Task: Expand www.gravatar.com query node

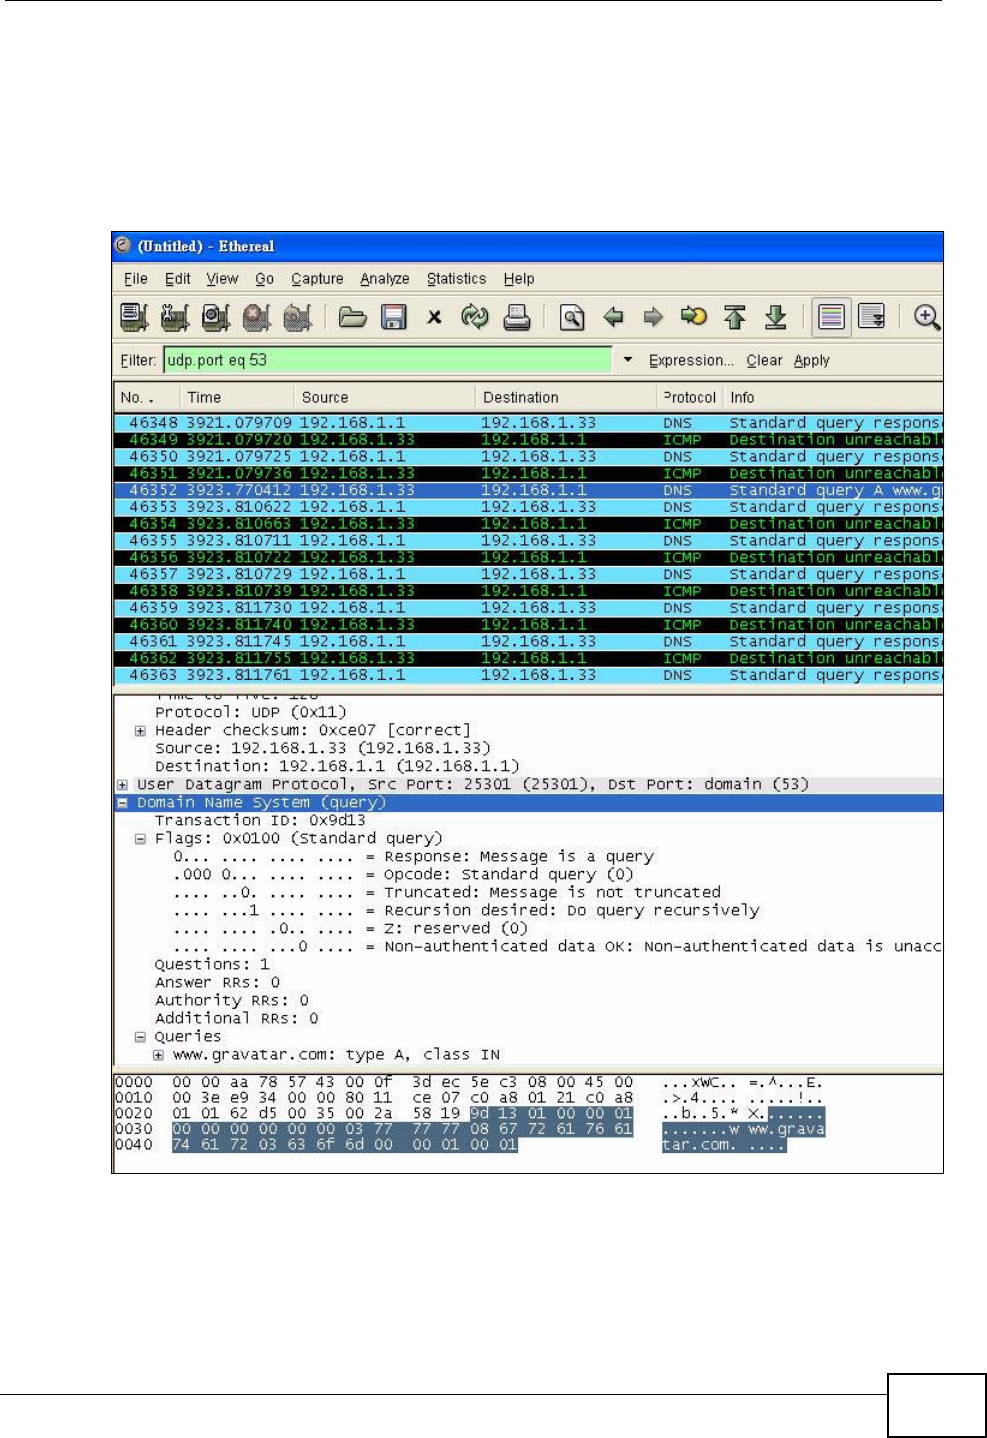Action: [158, 1055]
